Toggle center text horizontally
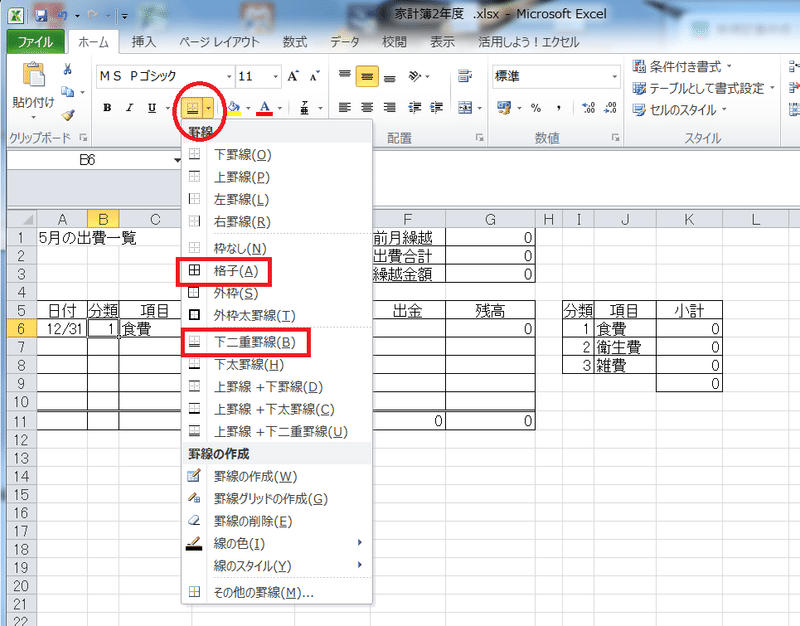This screenshot has width=800, height=626. click(367, 108)
